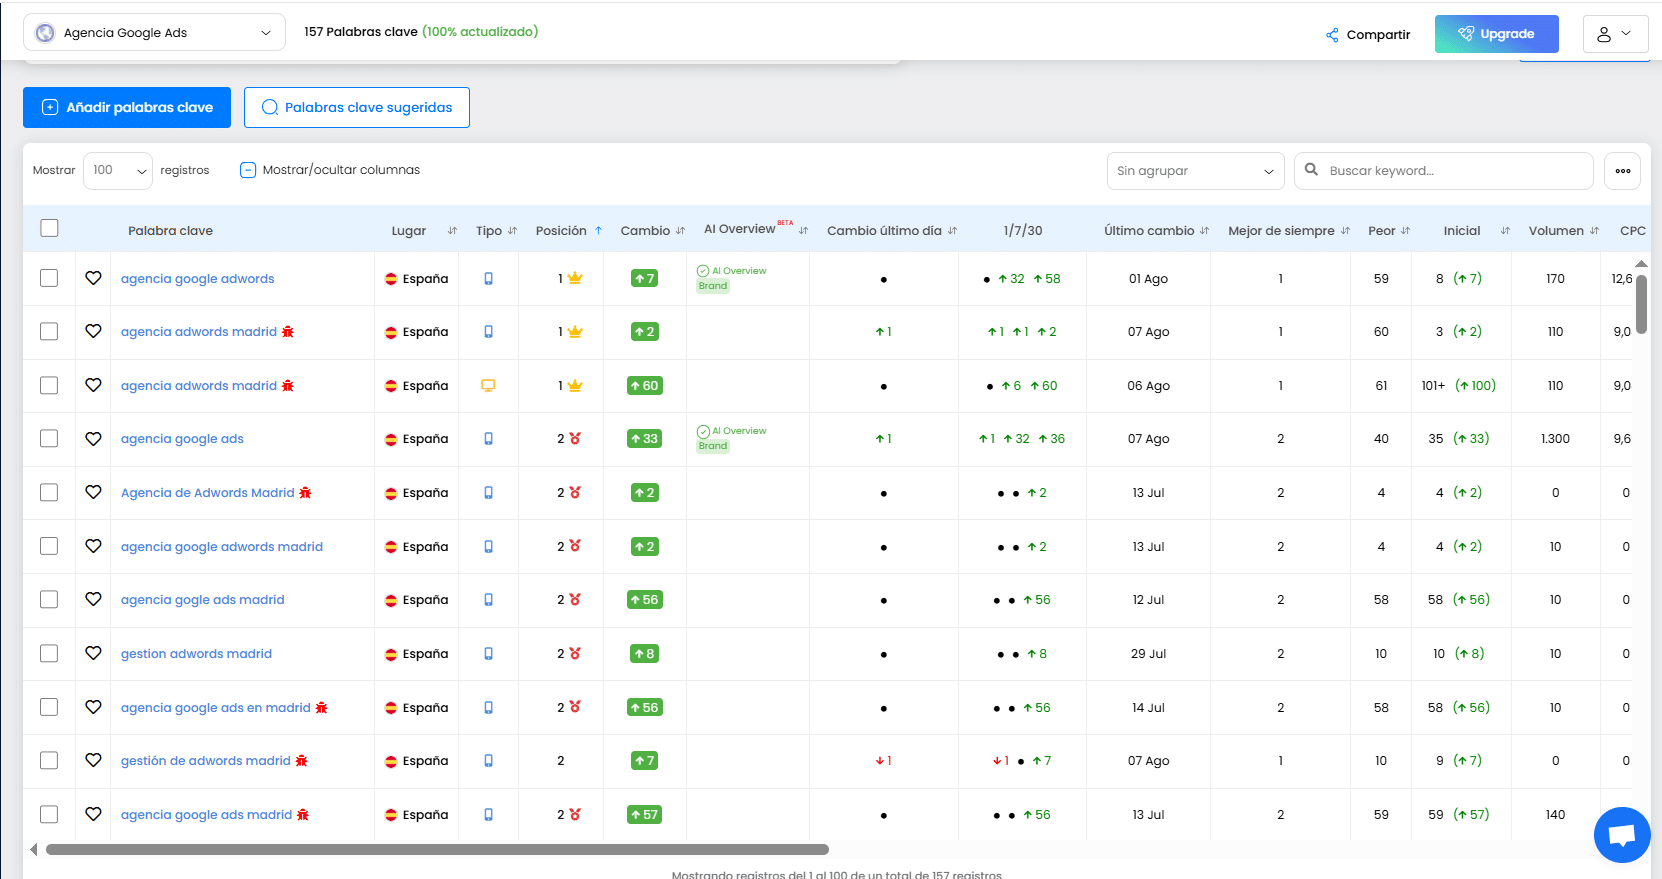The image size is (1662, 879).
Task: Open the live chat bubble icon
Action: tap(1621, 834)
